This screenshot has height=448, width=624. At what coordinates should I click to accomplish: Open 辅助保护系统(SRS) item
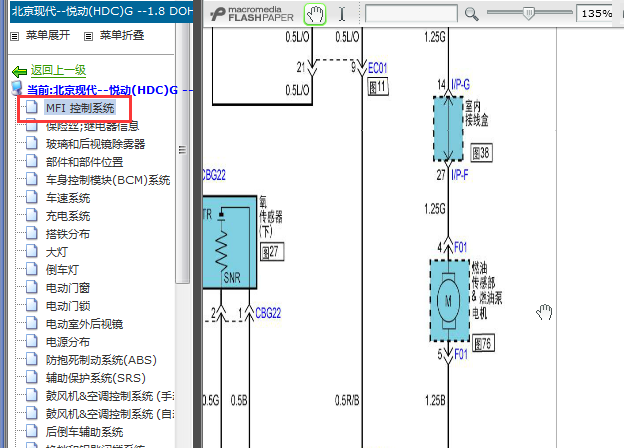point(96,378)
